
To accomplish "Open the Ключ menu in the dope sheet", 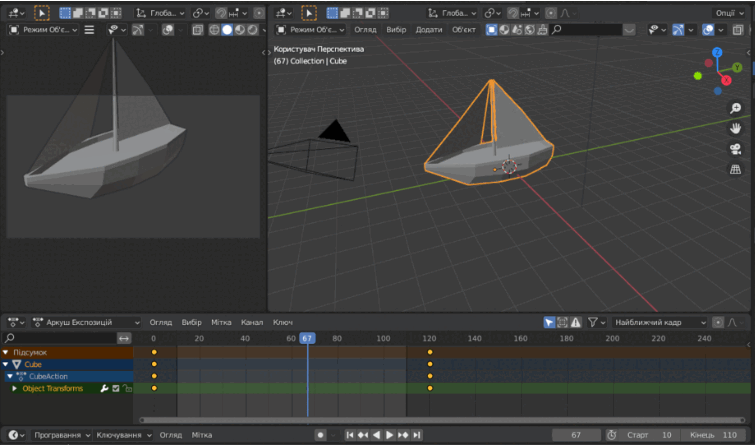I will point(283,322).
